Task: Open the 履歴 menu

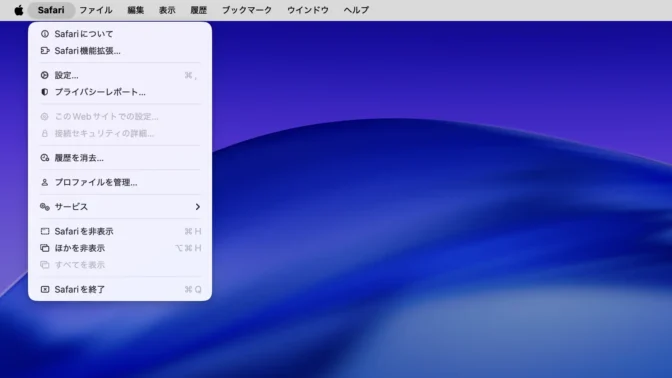Action: (x=199, y=10)
